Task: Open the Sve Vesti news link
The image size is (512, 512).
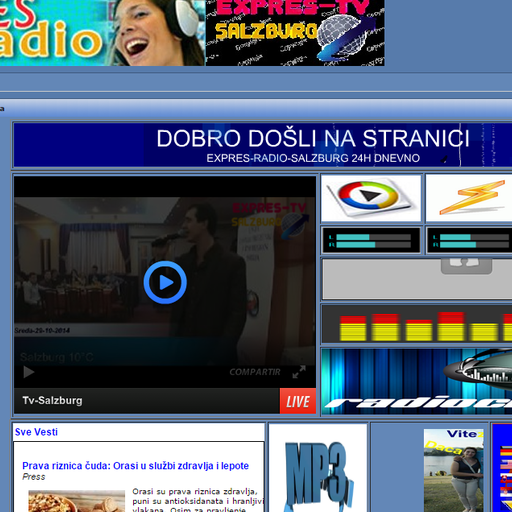Action: coord(36,432)
